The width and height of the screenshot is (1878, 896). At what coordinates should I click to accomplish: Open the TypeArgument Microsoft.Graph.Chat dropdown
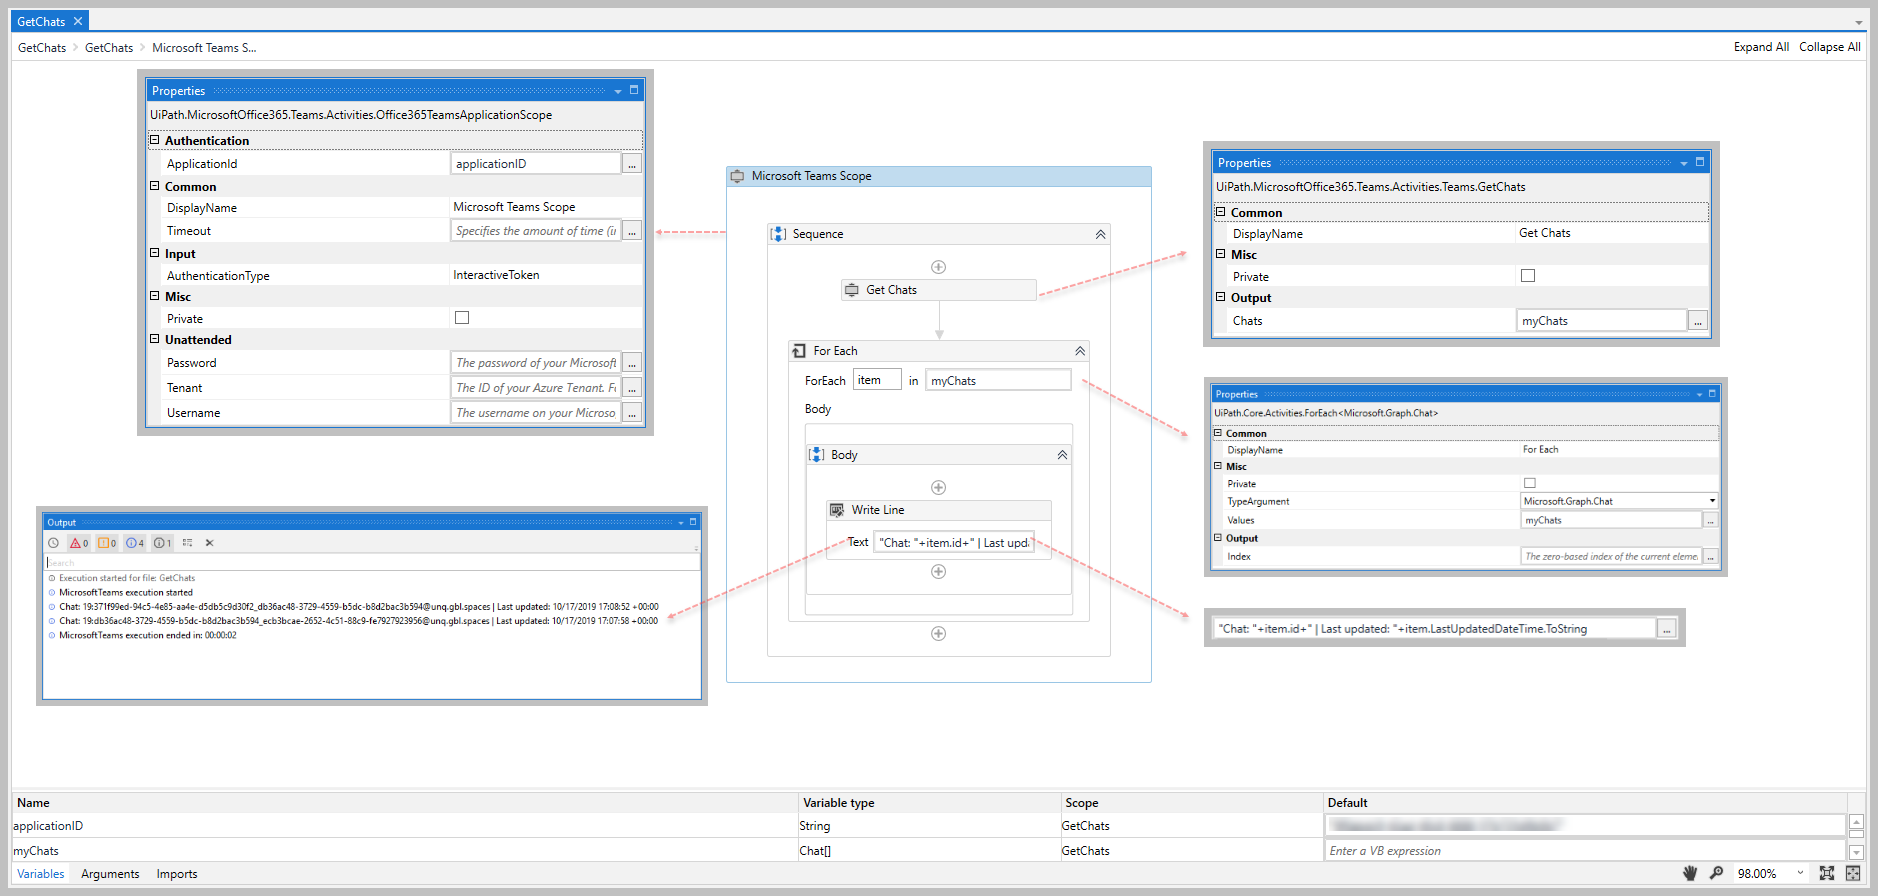pos(1712,501)
